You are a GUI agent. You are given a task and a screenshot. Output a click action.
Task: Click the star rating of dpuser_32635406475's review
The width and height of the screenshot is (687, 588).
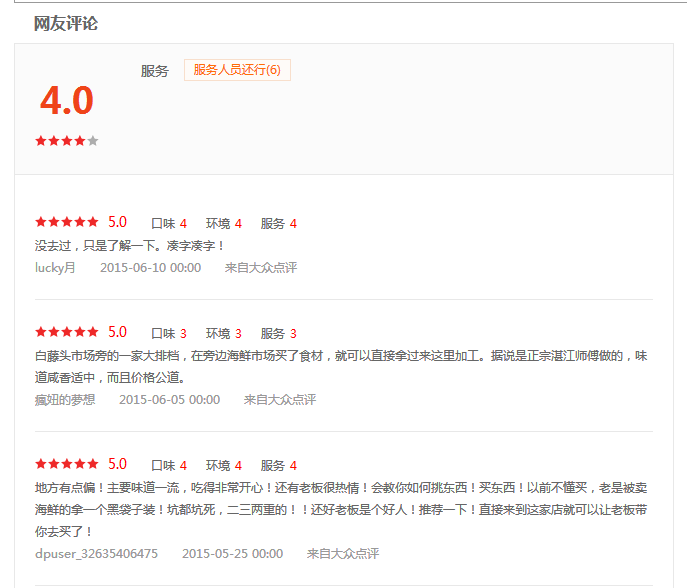[x=67, y=464]
